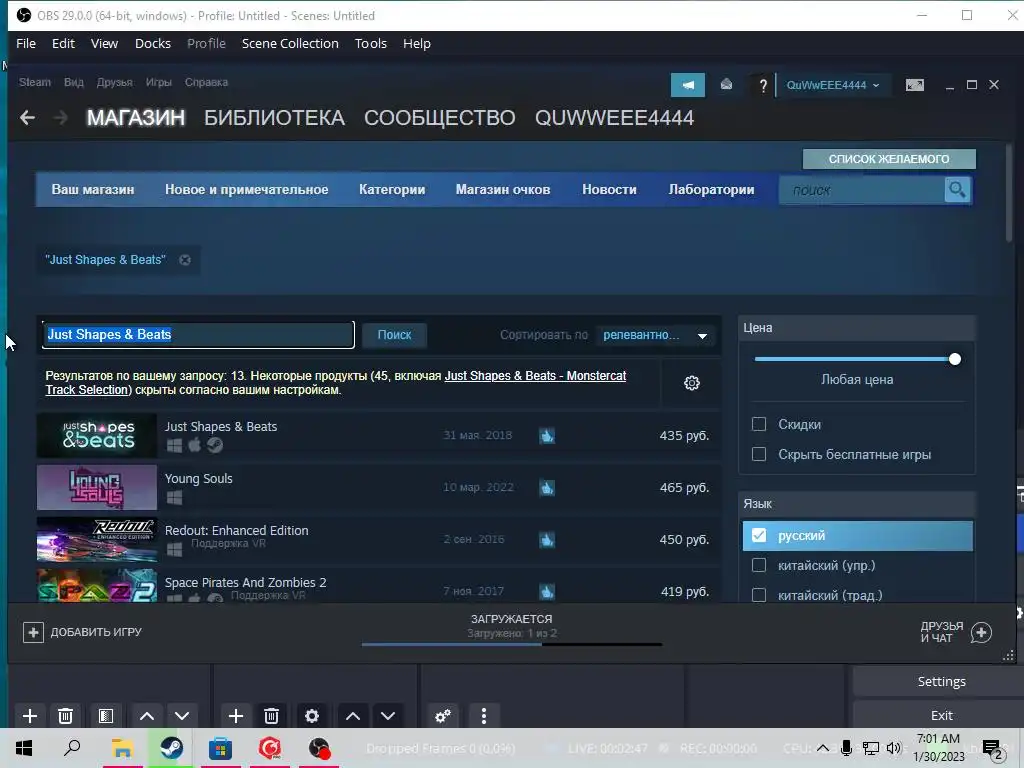The height and width of the screenshot is (768, 1024).
Task: Open the OBS Tools menu
Action: tap(370, 44)
